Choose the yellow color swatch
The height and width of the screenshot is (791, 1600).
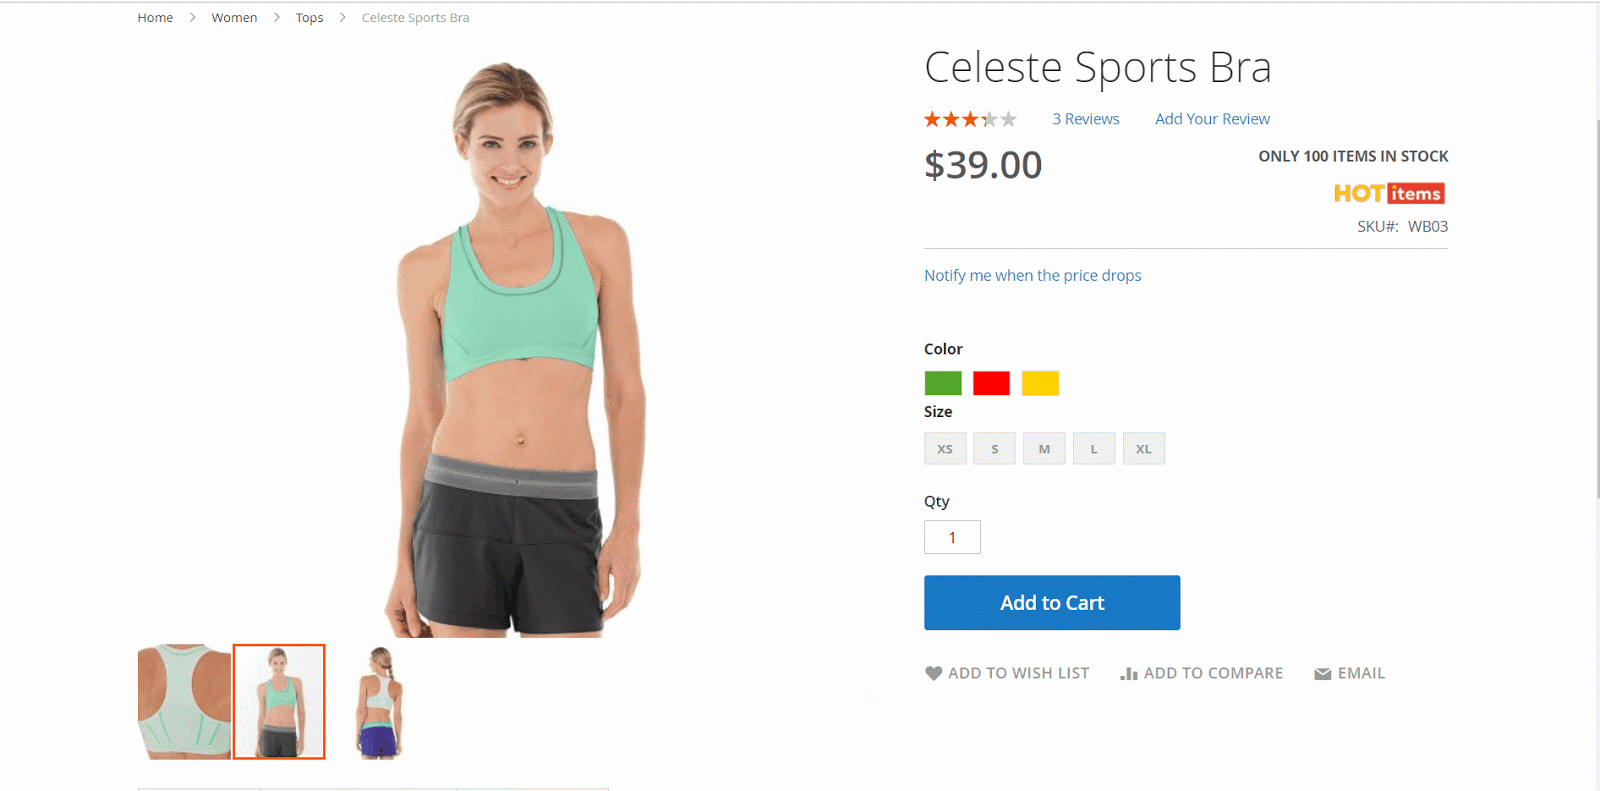point(1040,383)
